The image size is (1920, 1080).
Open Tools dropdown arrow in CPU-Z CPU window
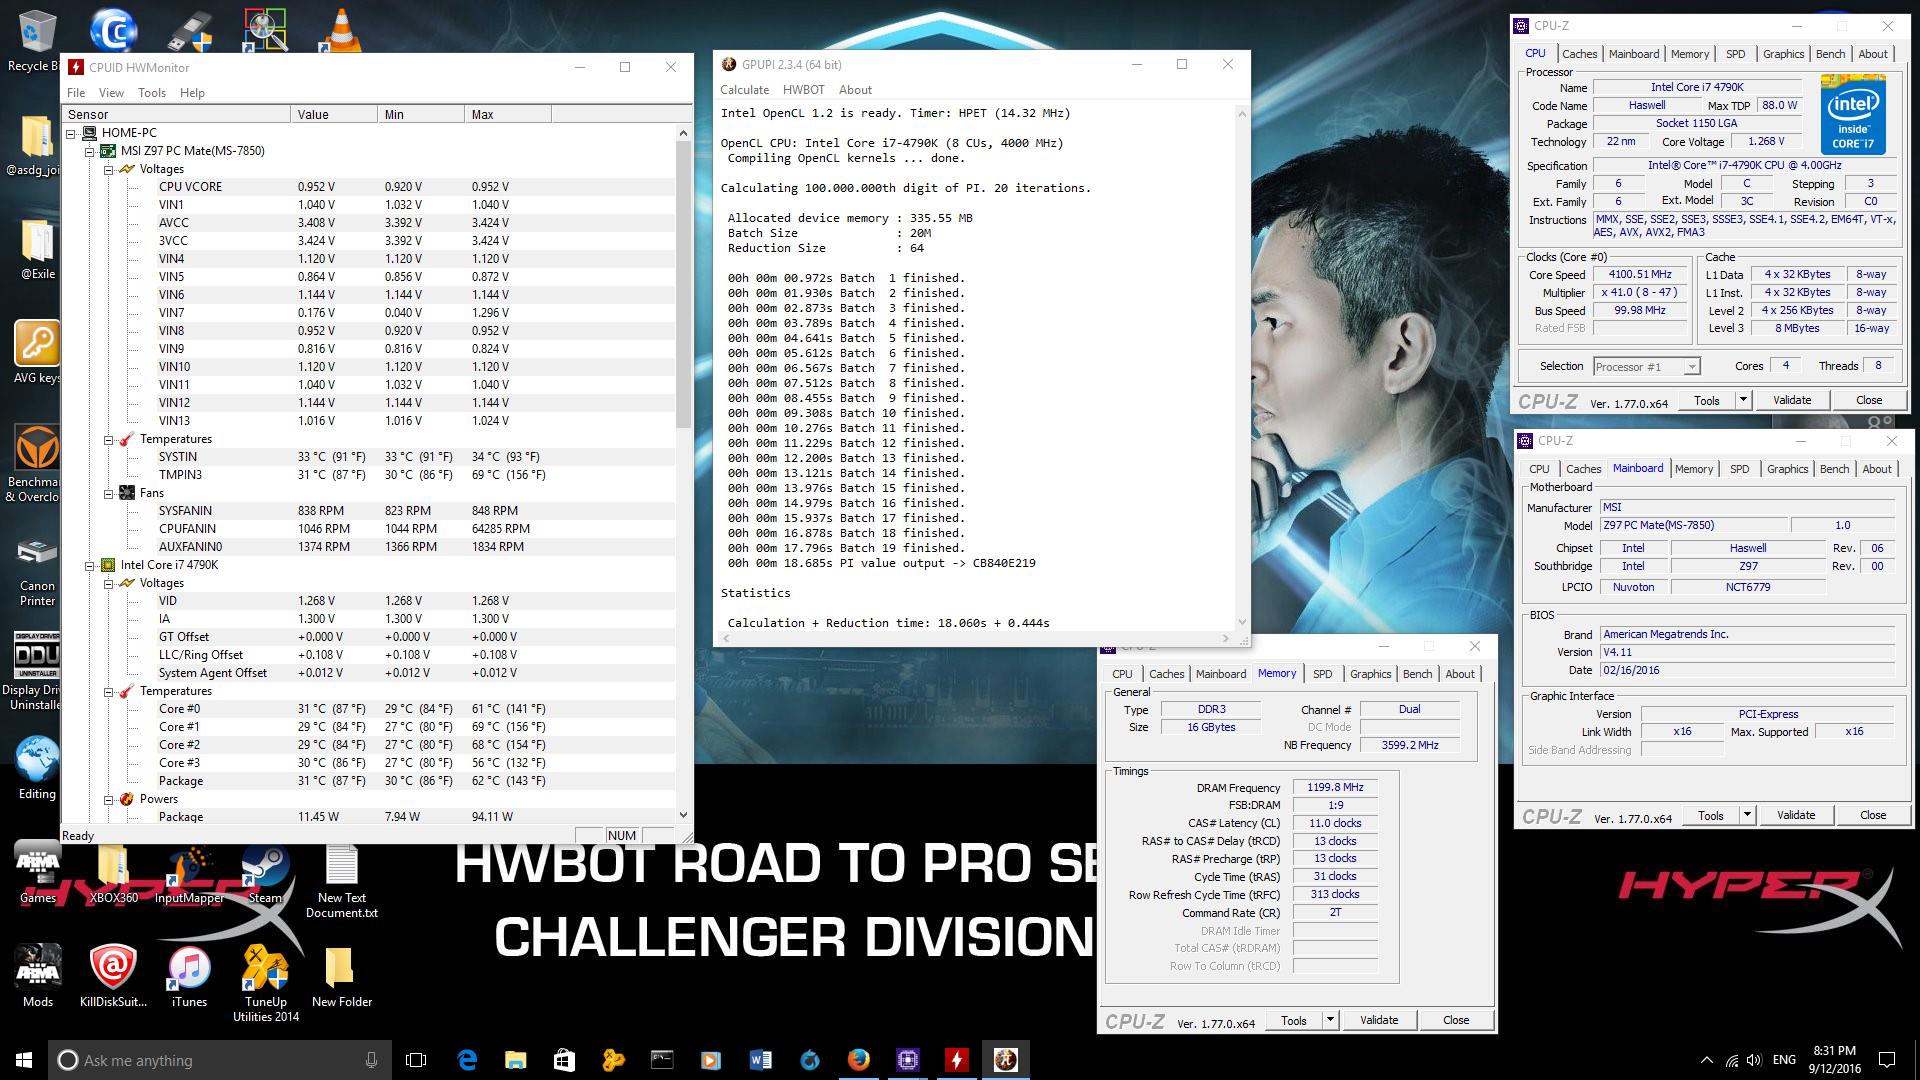click(x=1743, y=400)
